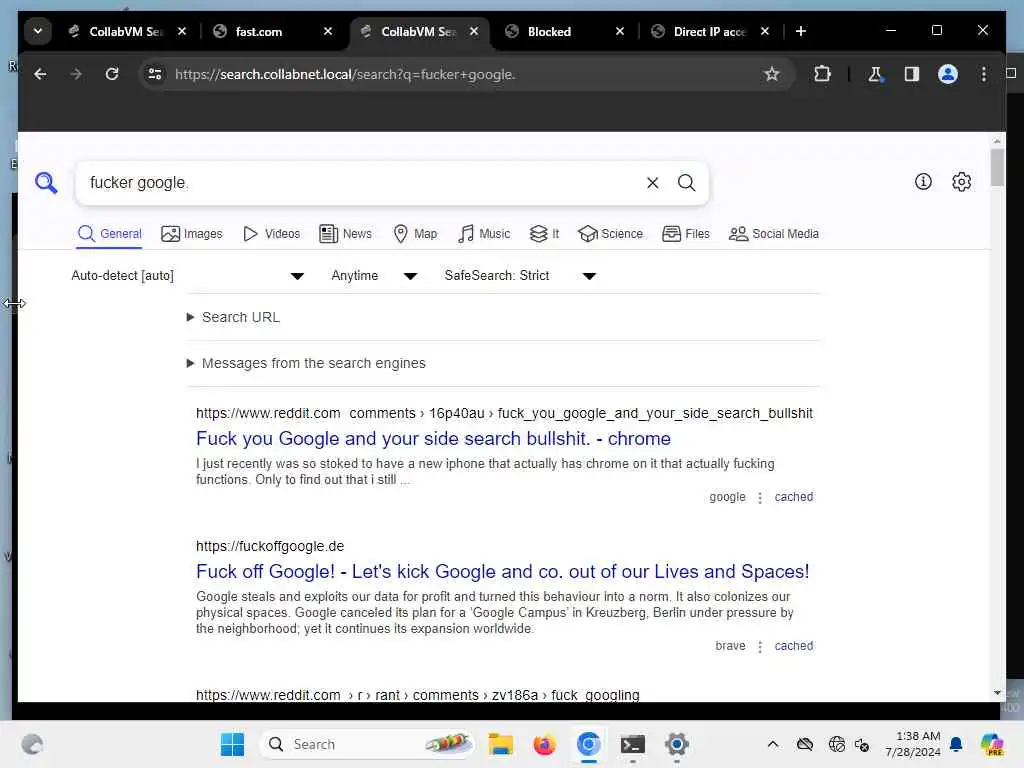Viewport: 1024px width, 768px height.
Task: Switch to first CollabVM Search tab
Action: point(125,31)
